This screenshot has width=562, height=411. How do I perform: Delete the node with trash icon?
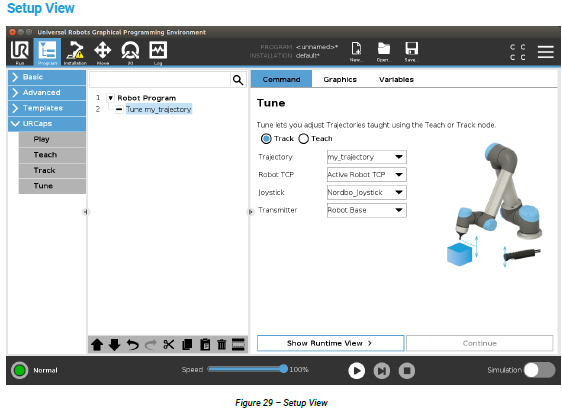pos(222,345)
